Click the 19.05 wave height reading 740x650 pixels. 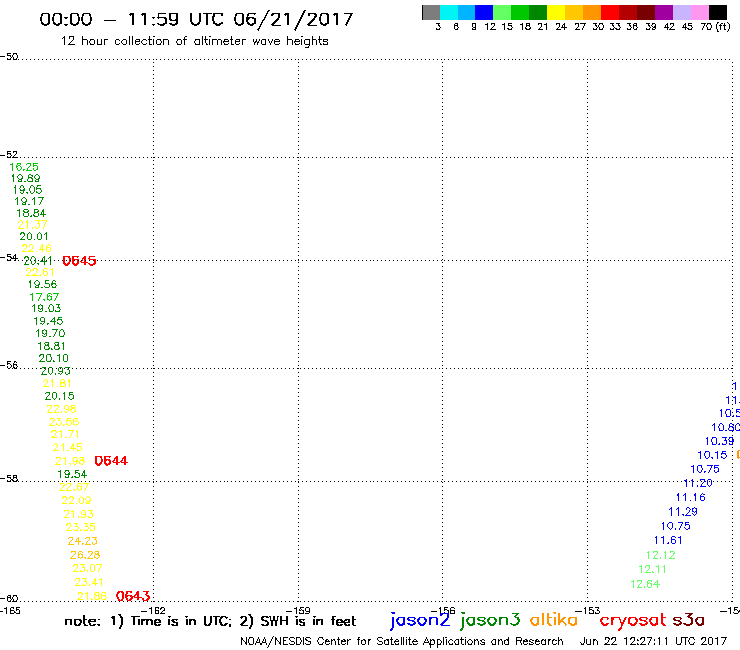point(27,190)
